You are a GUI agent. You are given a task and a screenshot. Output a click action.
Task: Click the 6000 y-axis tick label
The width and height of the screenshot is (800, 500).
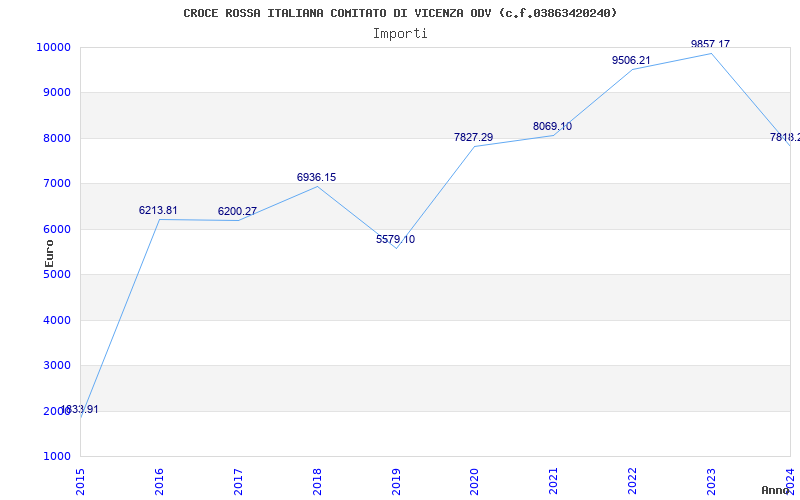(x=56, y=229)
